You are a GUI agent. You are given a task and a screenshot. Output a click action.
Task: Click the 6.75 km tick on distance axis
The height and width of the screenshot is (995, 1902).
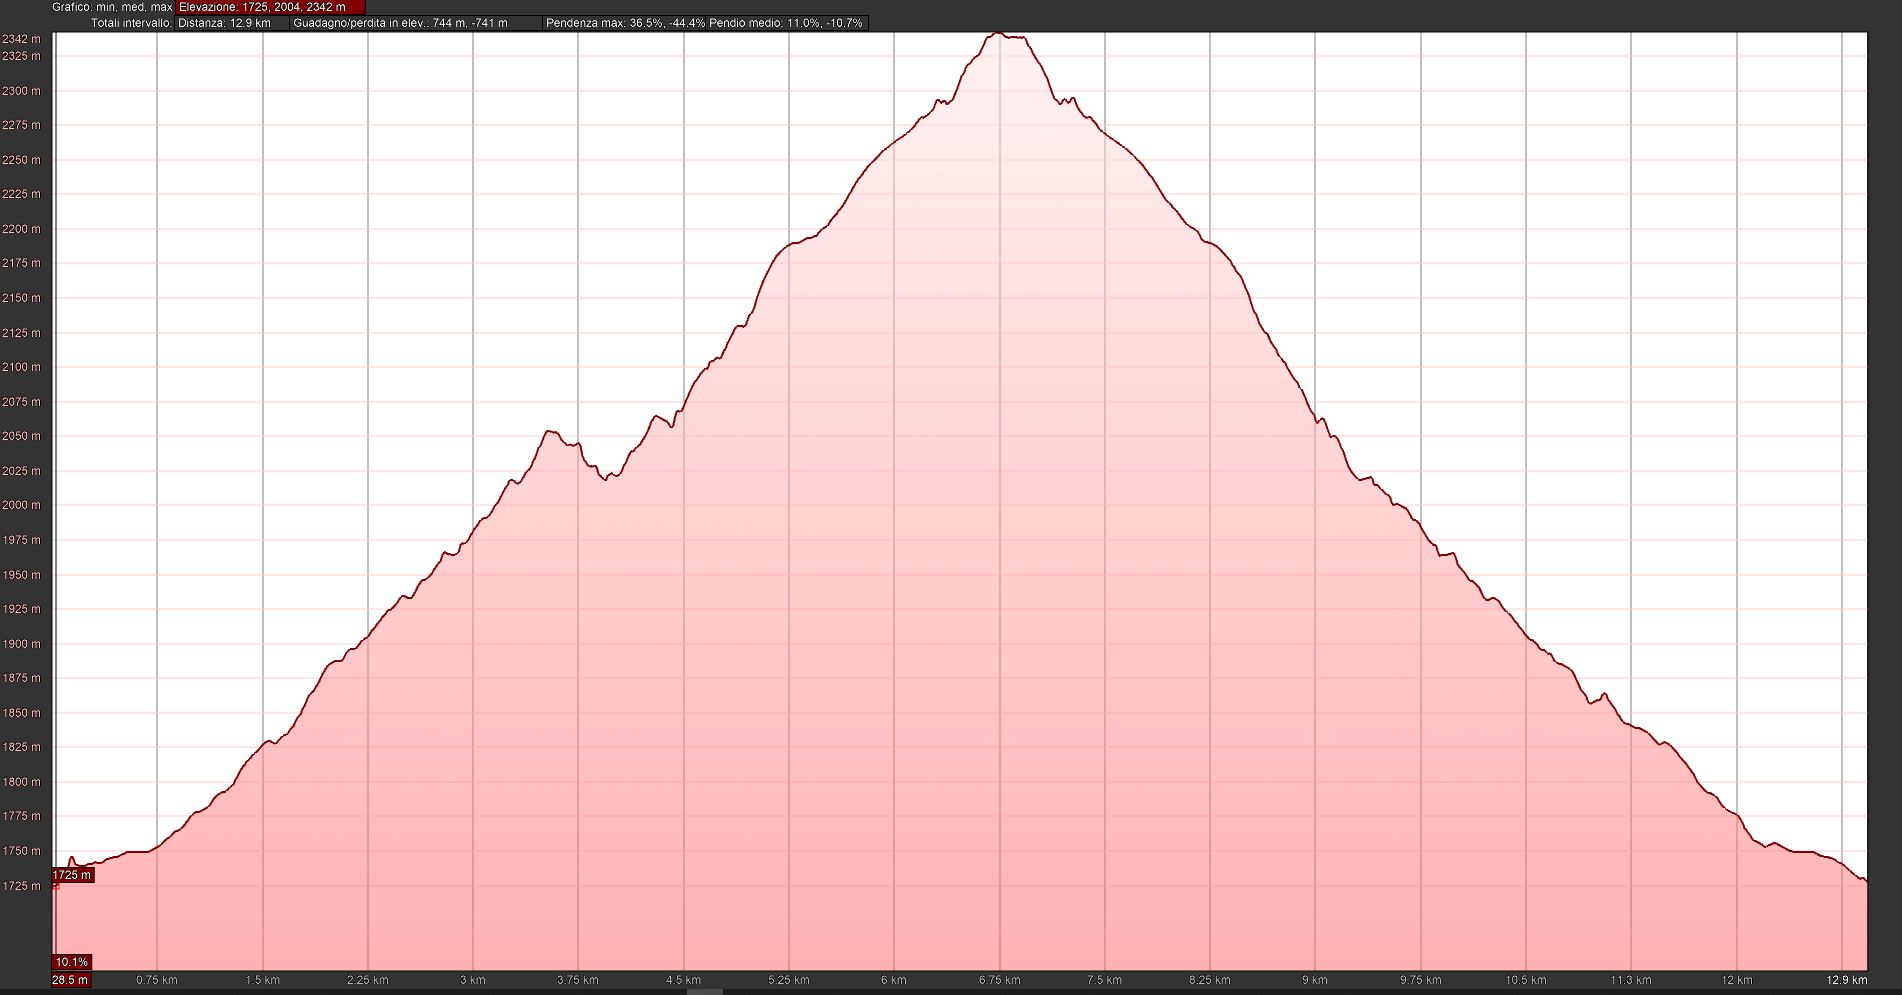(x=999, y=980)
